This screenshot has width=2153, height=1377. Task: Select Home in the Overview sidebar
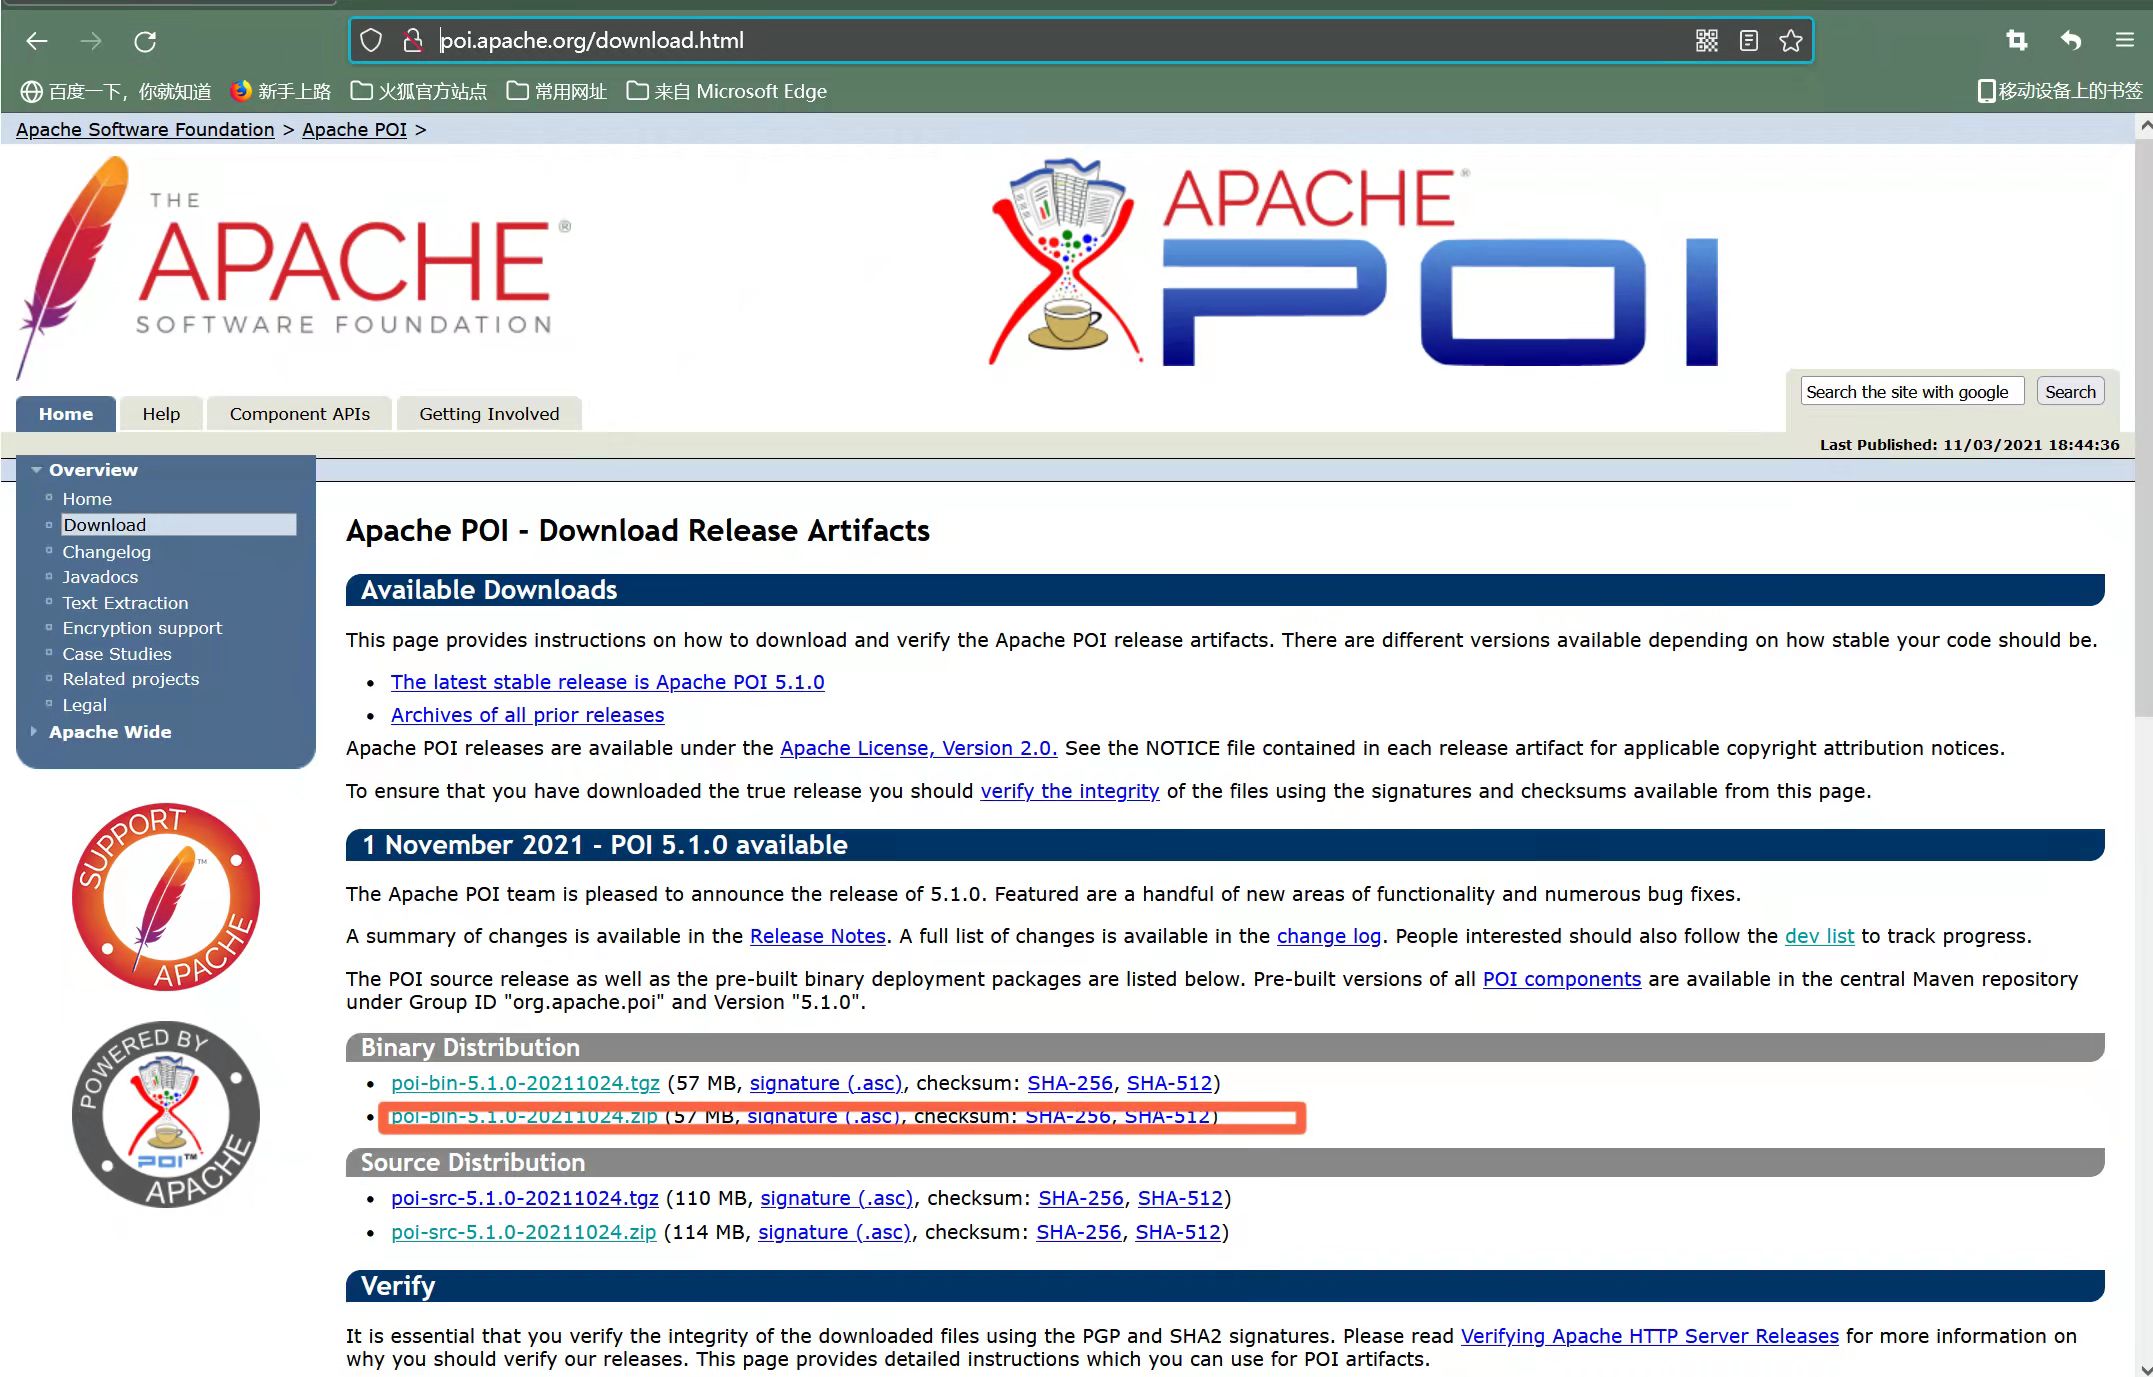click(x=87, y=499)
